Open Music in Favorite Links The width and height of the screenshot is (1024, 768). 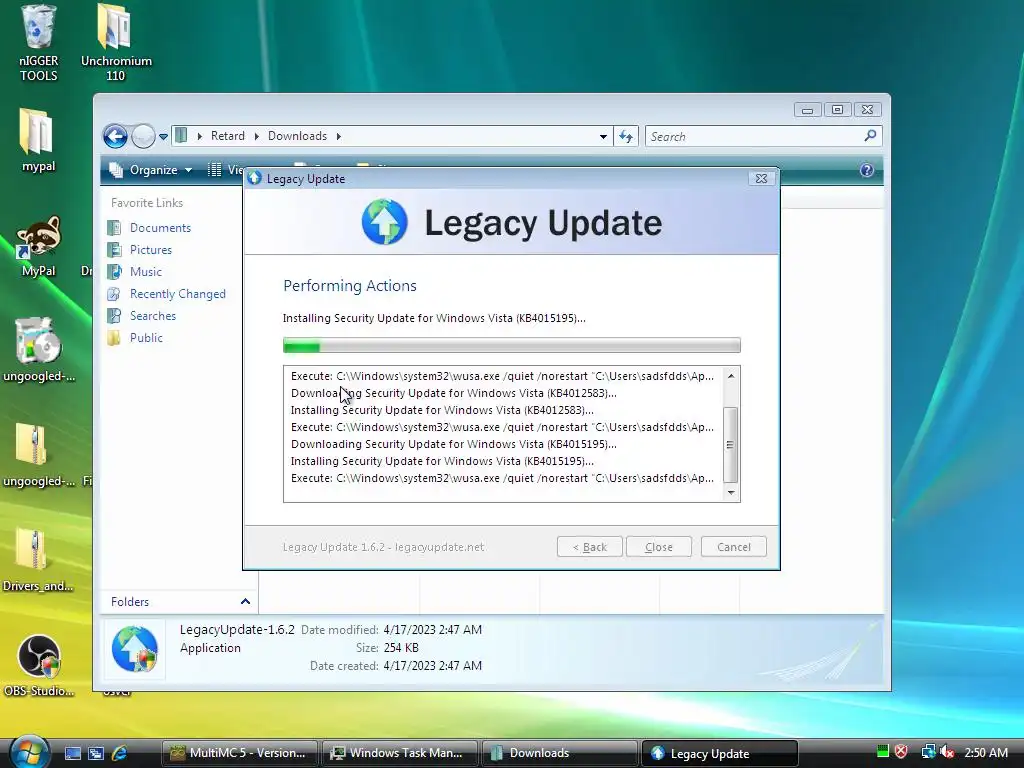tap(146, 272)
